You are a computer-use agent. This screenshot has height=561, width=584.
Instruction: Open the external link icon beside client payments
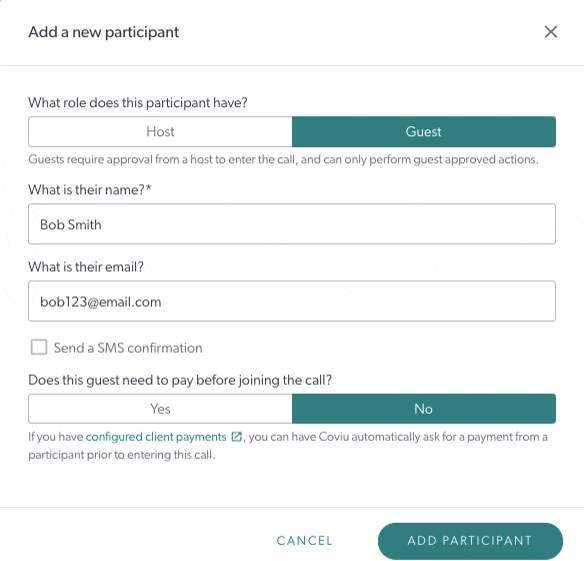[x=237, y=437]
